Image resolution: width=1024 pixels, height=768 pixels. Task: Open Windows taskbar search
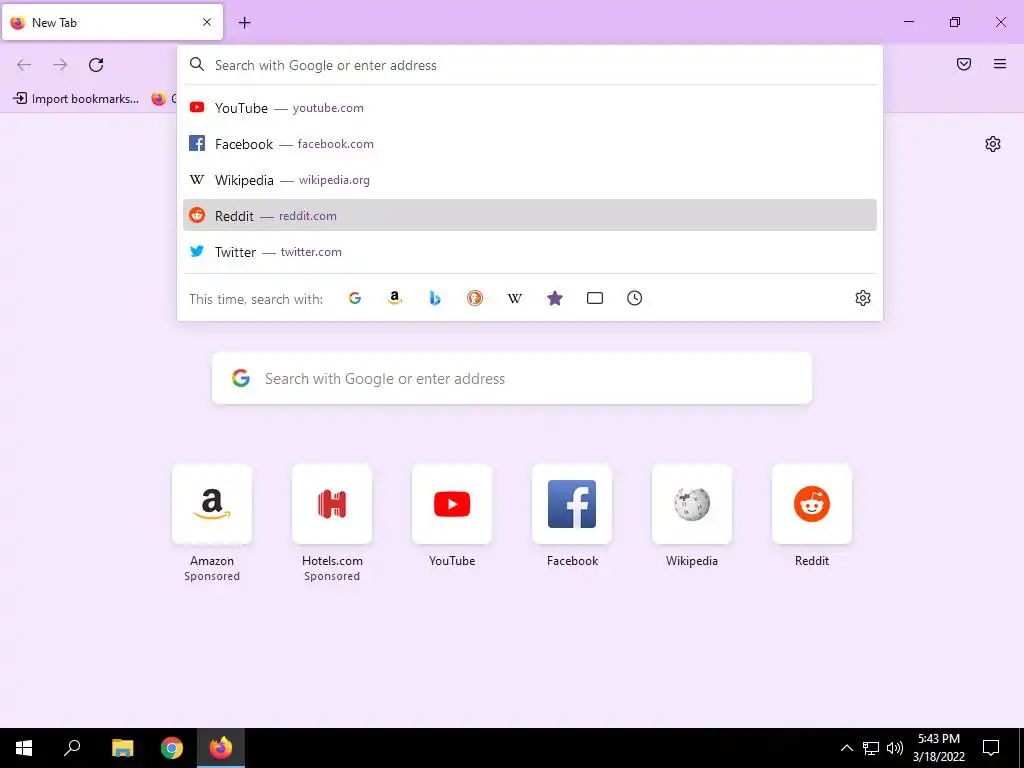(72, 748)
